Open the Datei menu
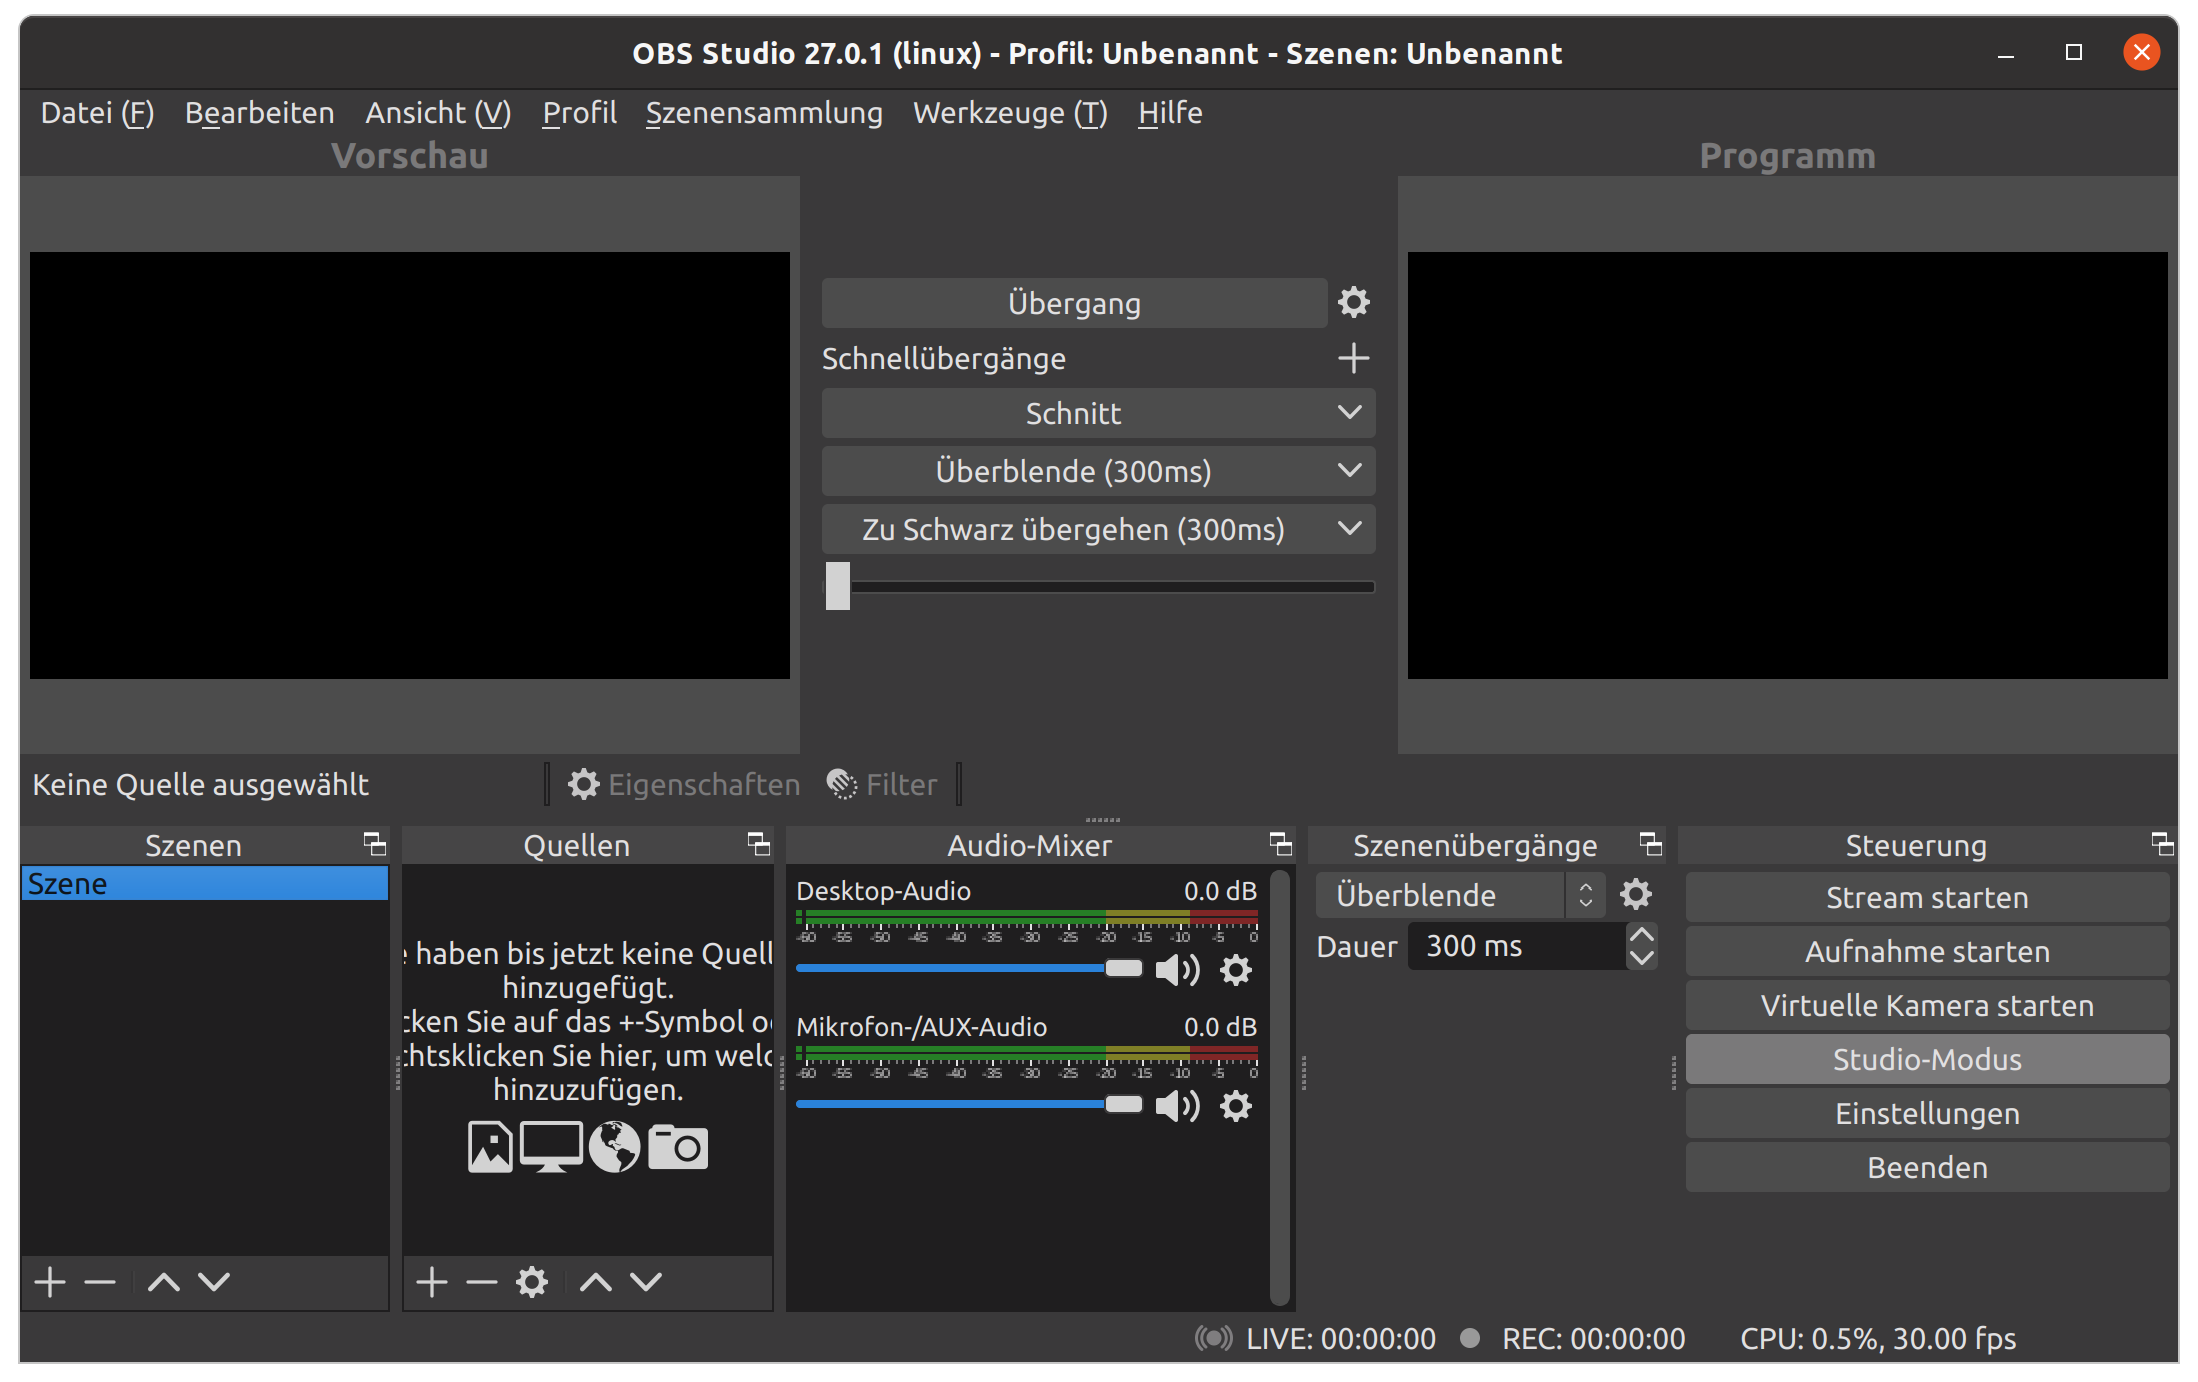 pos(95,113)
